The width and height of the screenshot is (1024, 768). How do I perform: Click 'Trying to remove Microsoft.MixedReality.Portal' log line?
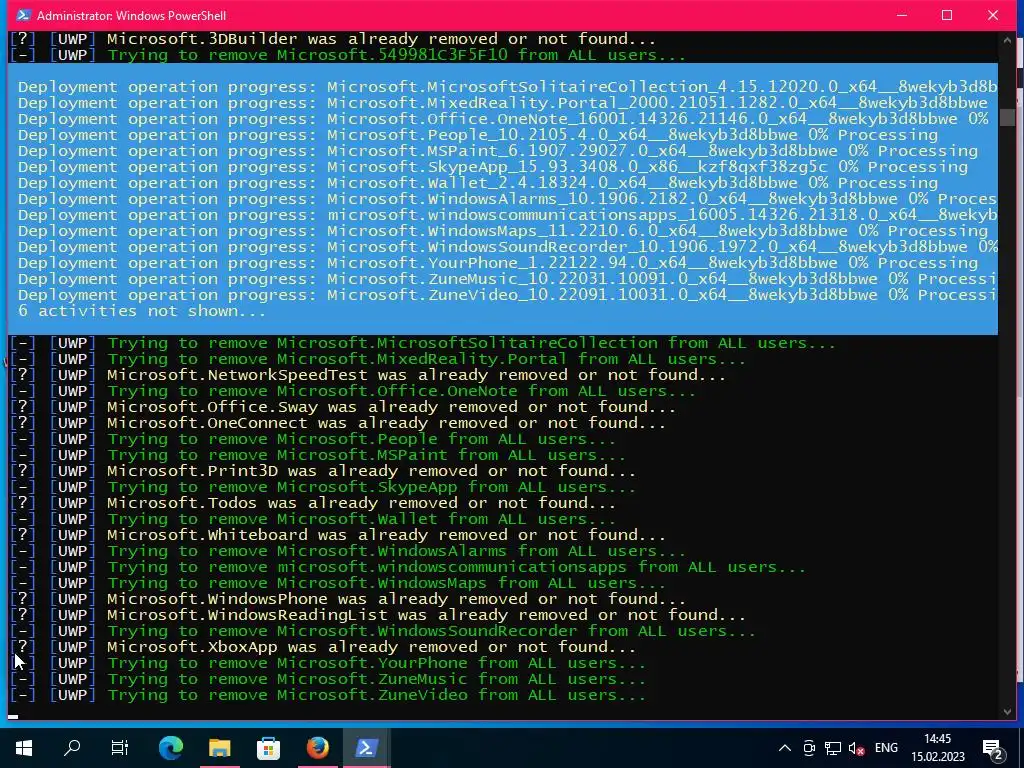click(x=377, y=359)
